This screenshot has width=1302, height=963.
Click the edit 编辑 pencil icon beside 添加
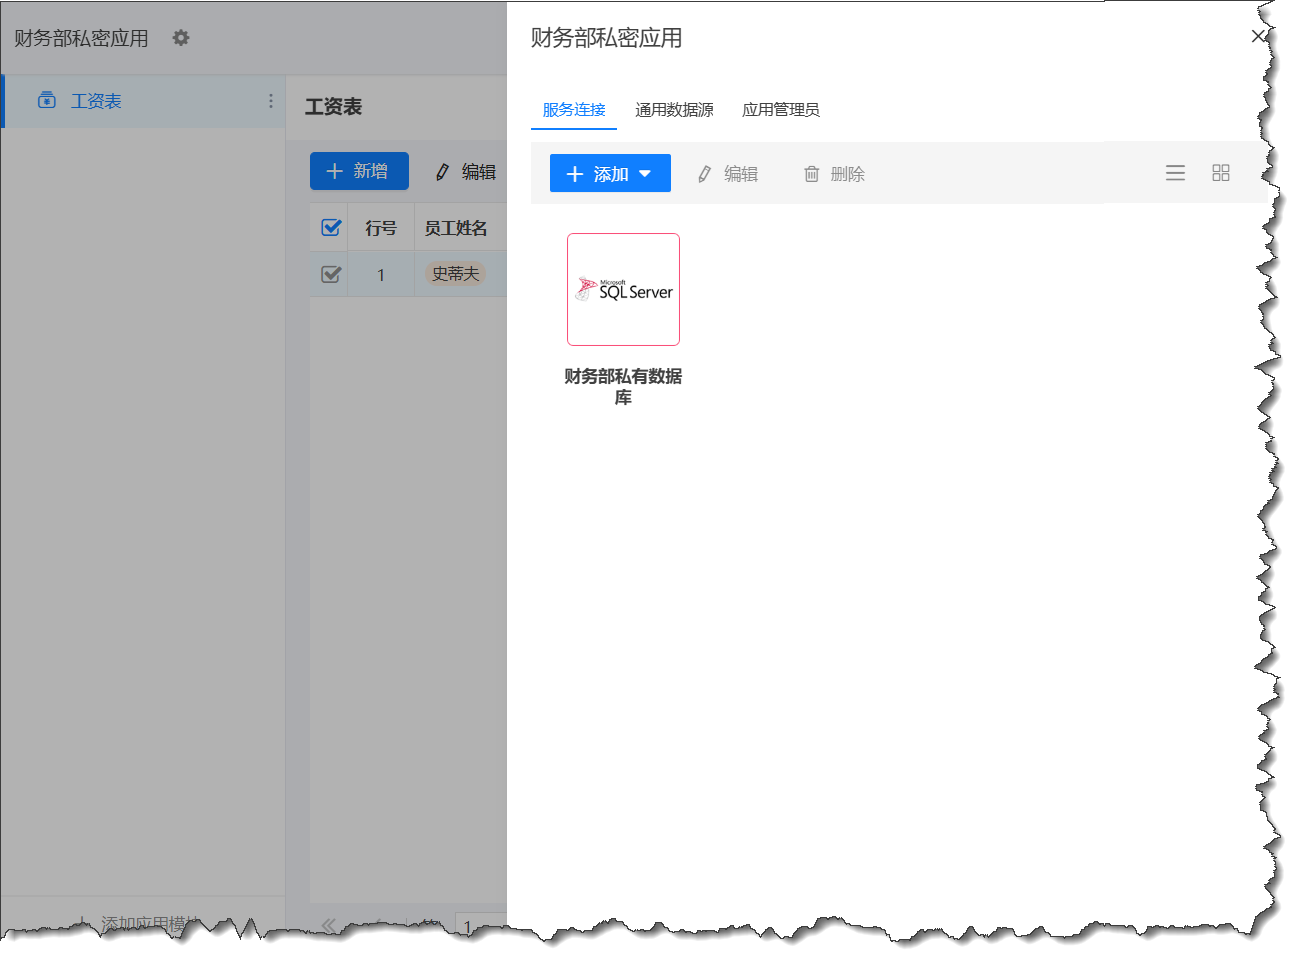[703, 173]
